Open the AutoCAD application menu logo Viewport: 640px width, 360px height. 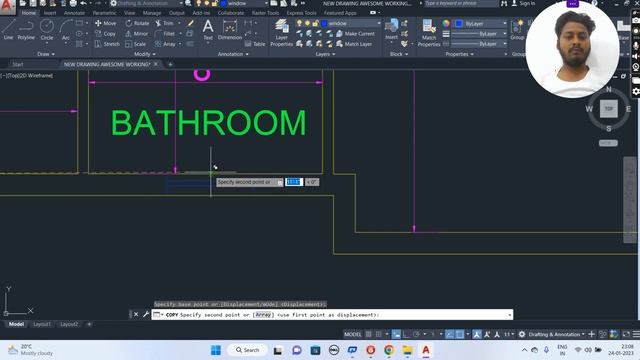click(7, 6)
